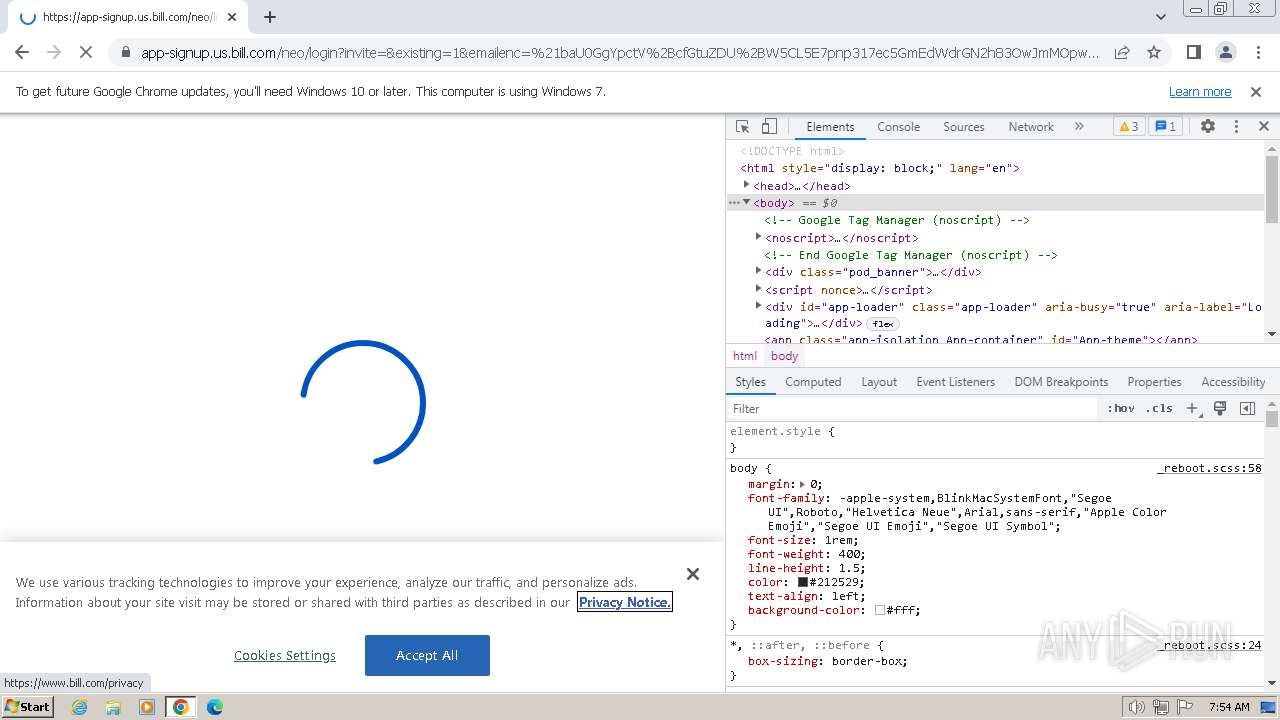Switch to the Elements tab

830,127
